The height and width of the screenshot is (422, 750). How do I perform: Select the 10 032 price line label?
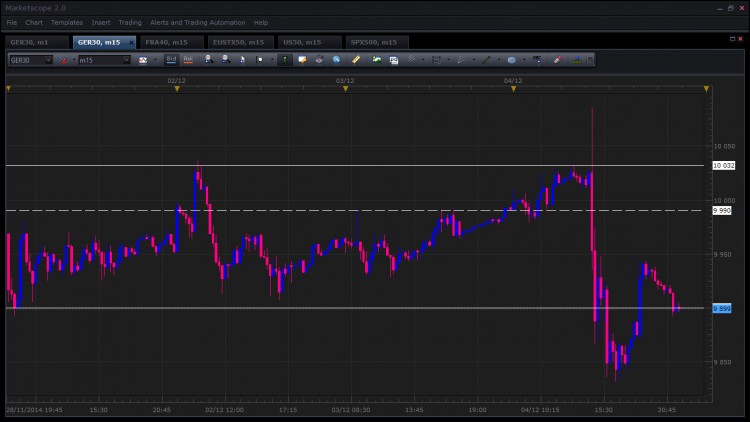pyautogui.click(x=724, y=166)
